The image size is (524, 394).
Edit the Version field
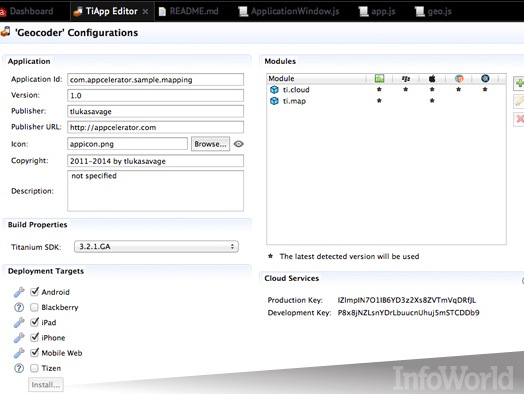point(155,96)
